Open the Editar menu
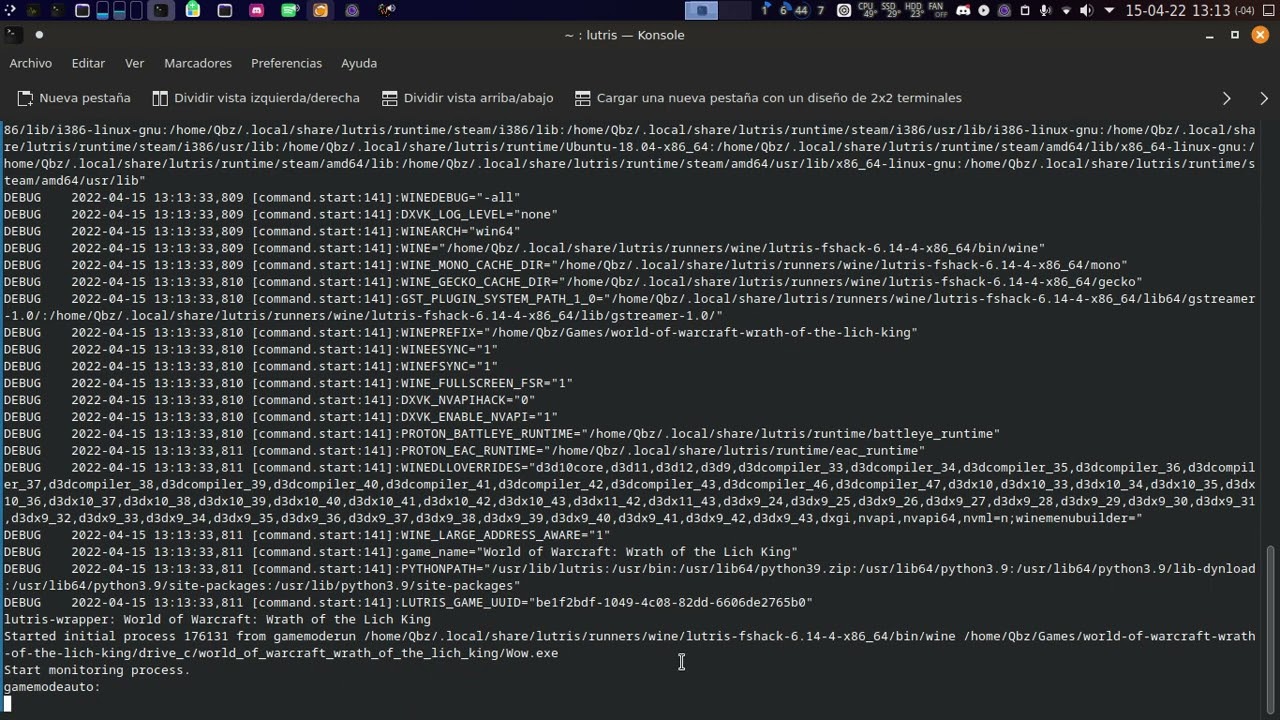This screenshot has height=720, width=1280. tap(88, 63)
